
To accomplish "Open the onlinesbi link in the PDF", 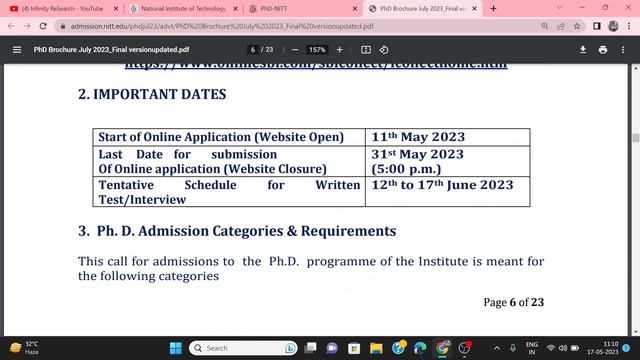I will 316,66.
